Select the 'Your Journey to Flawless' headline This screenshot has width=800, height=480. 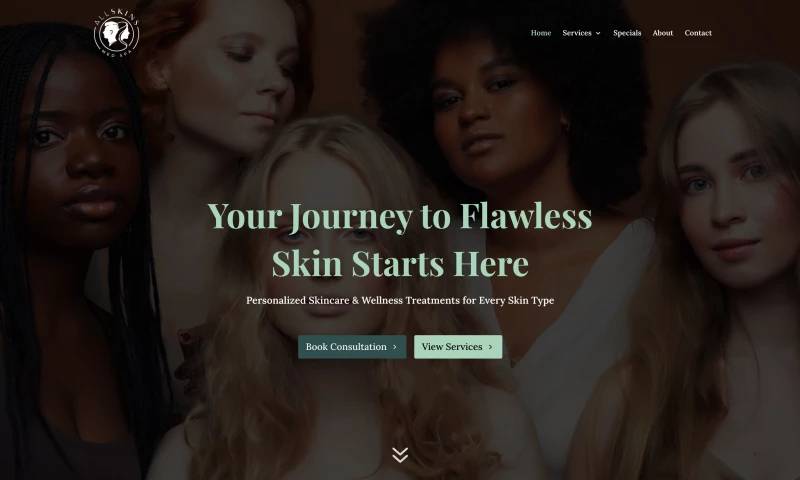click(400, 216)
